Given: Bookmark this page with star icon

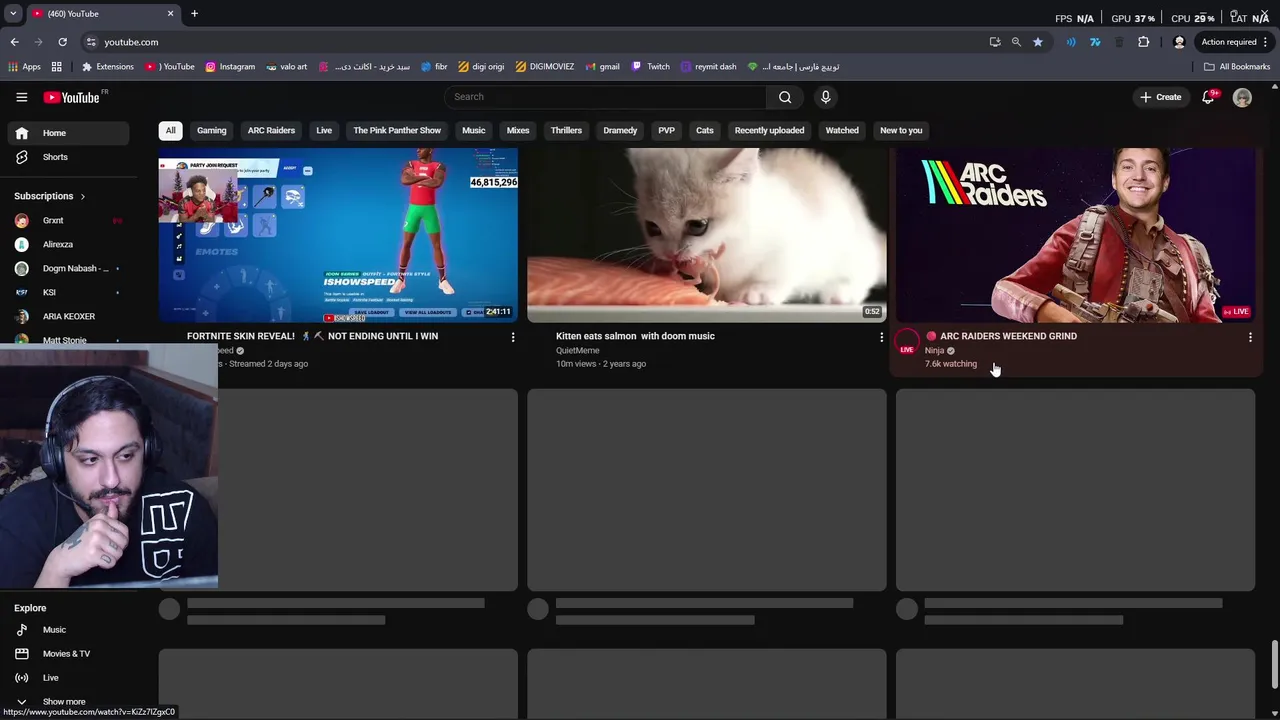Looking at the screenshot, I should pos(1038,42).
